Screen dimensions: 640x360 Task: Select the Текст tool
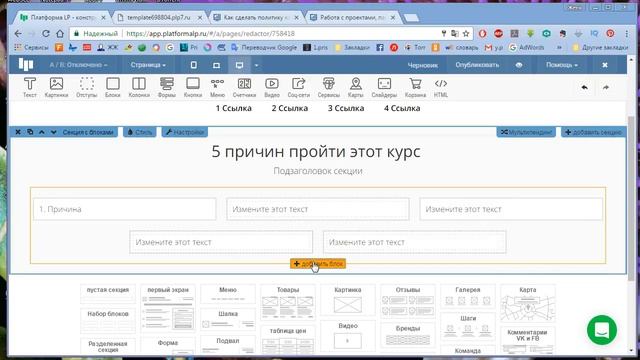tap(29, 87)
